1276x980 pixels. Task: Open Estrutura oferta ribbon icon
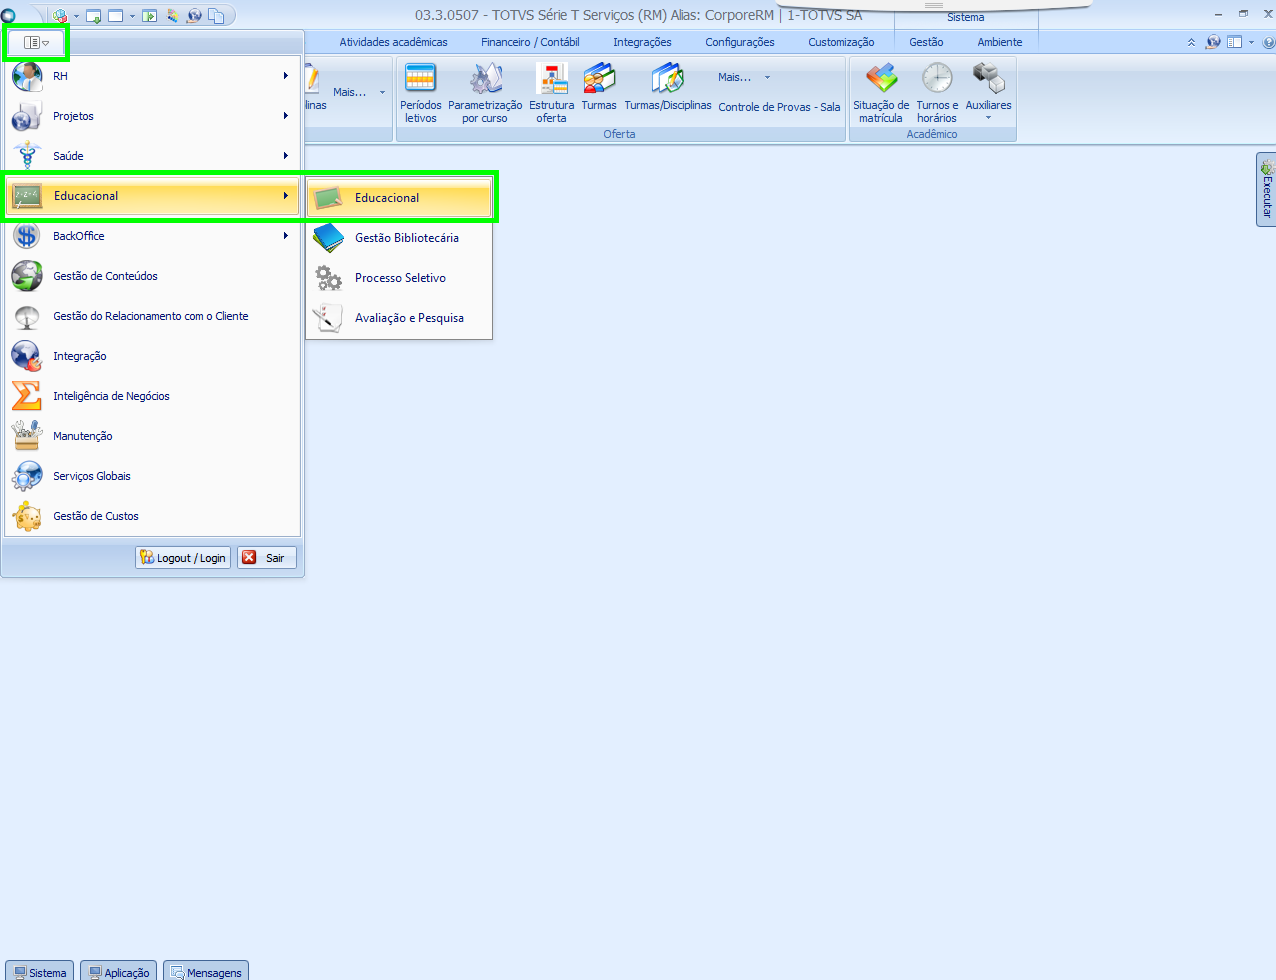[x=551, y=93]
